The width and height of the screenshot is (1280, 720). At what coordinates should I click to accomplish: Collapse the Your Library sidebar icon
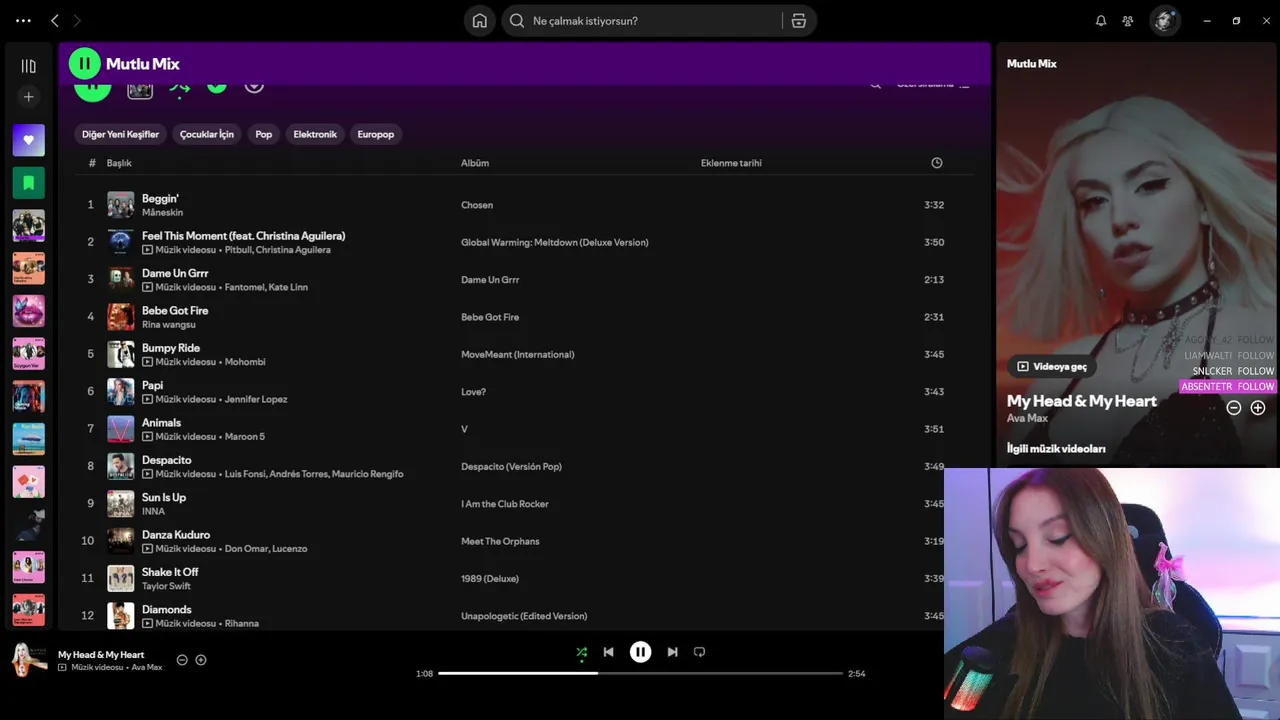coord(28,66)
